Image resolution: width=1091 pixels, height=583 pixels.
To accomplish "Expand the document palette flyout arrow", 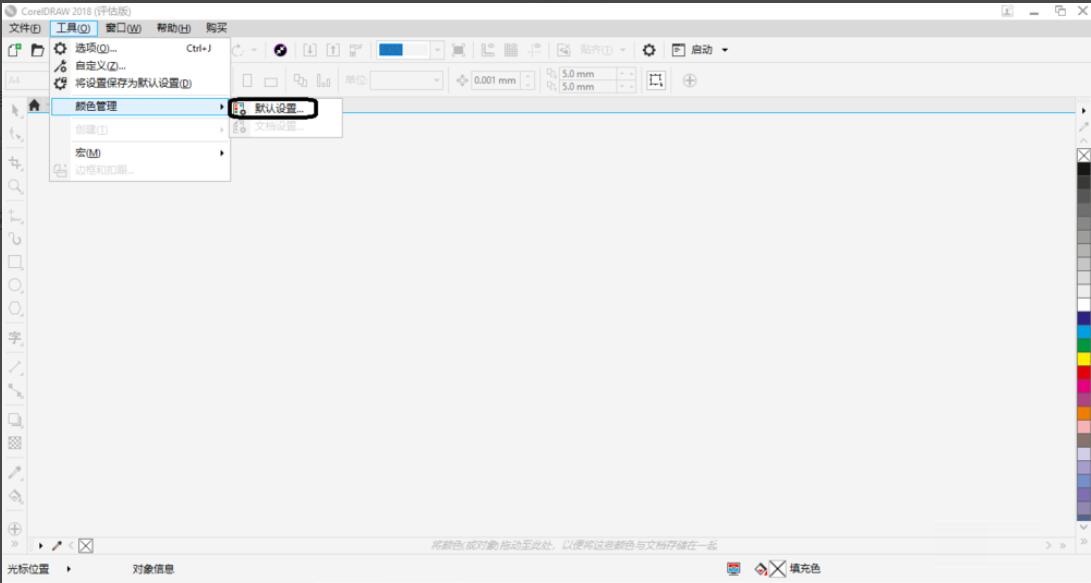I will click(40, 545).
